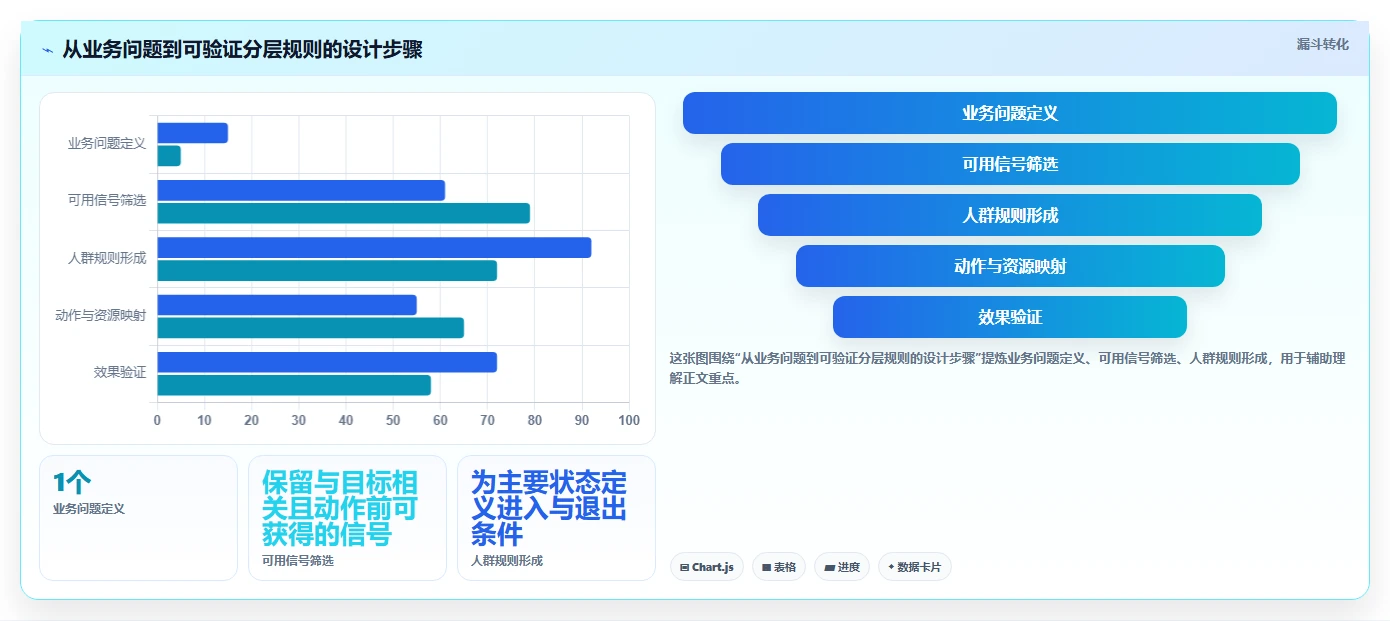Click the 可用信号筛选 y-axis label in chart
This screenshot has width=1390, height=621.
tap(107, 201)
